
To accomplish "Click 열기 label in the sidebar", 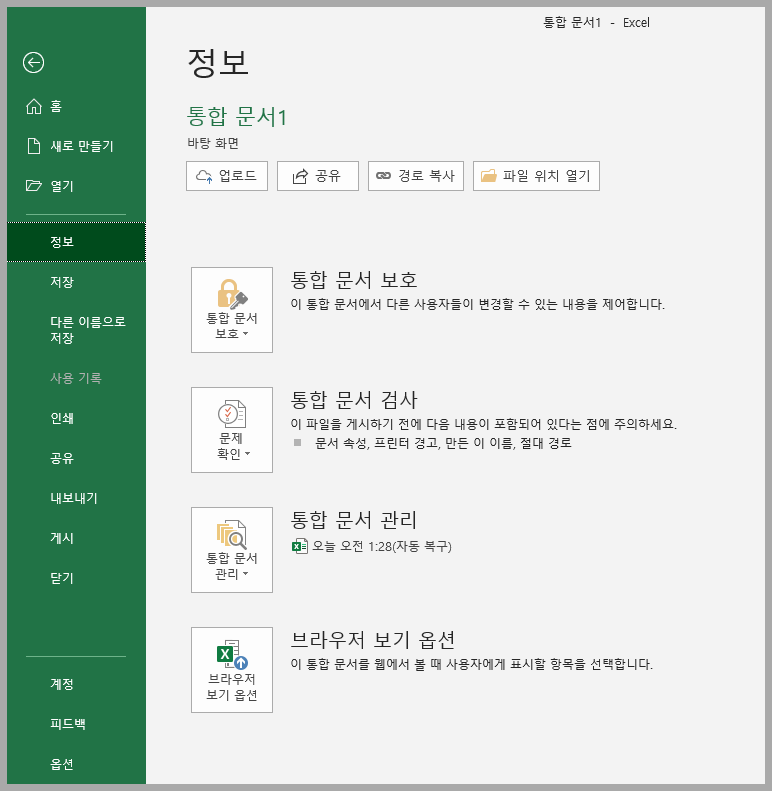I will pos(62,186).
